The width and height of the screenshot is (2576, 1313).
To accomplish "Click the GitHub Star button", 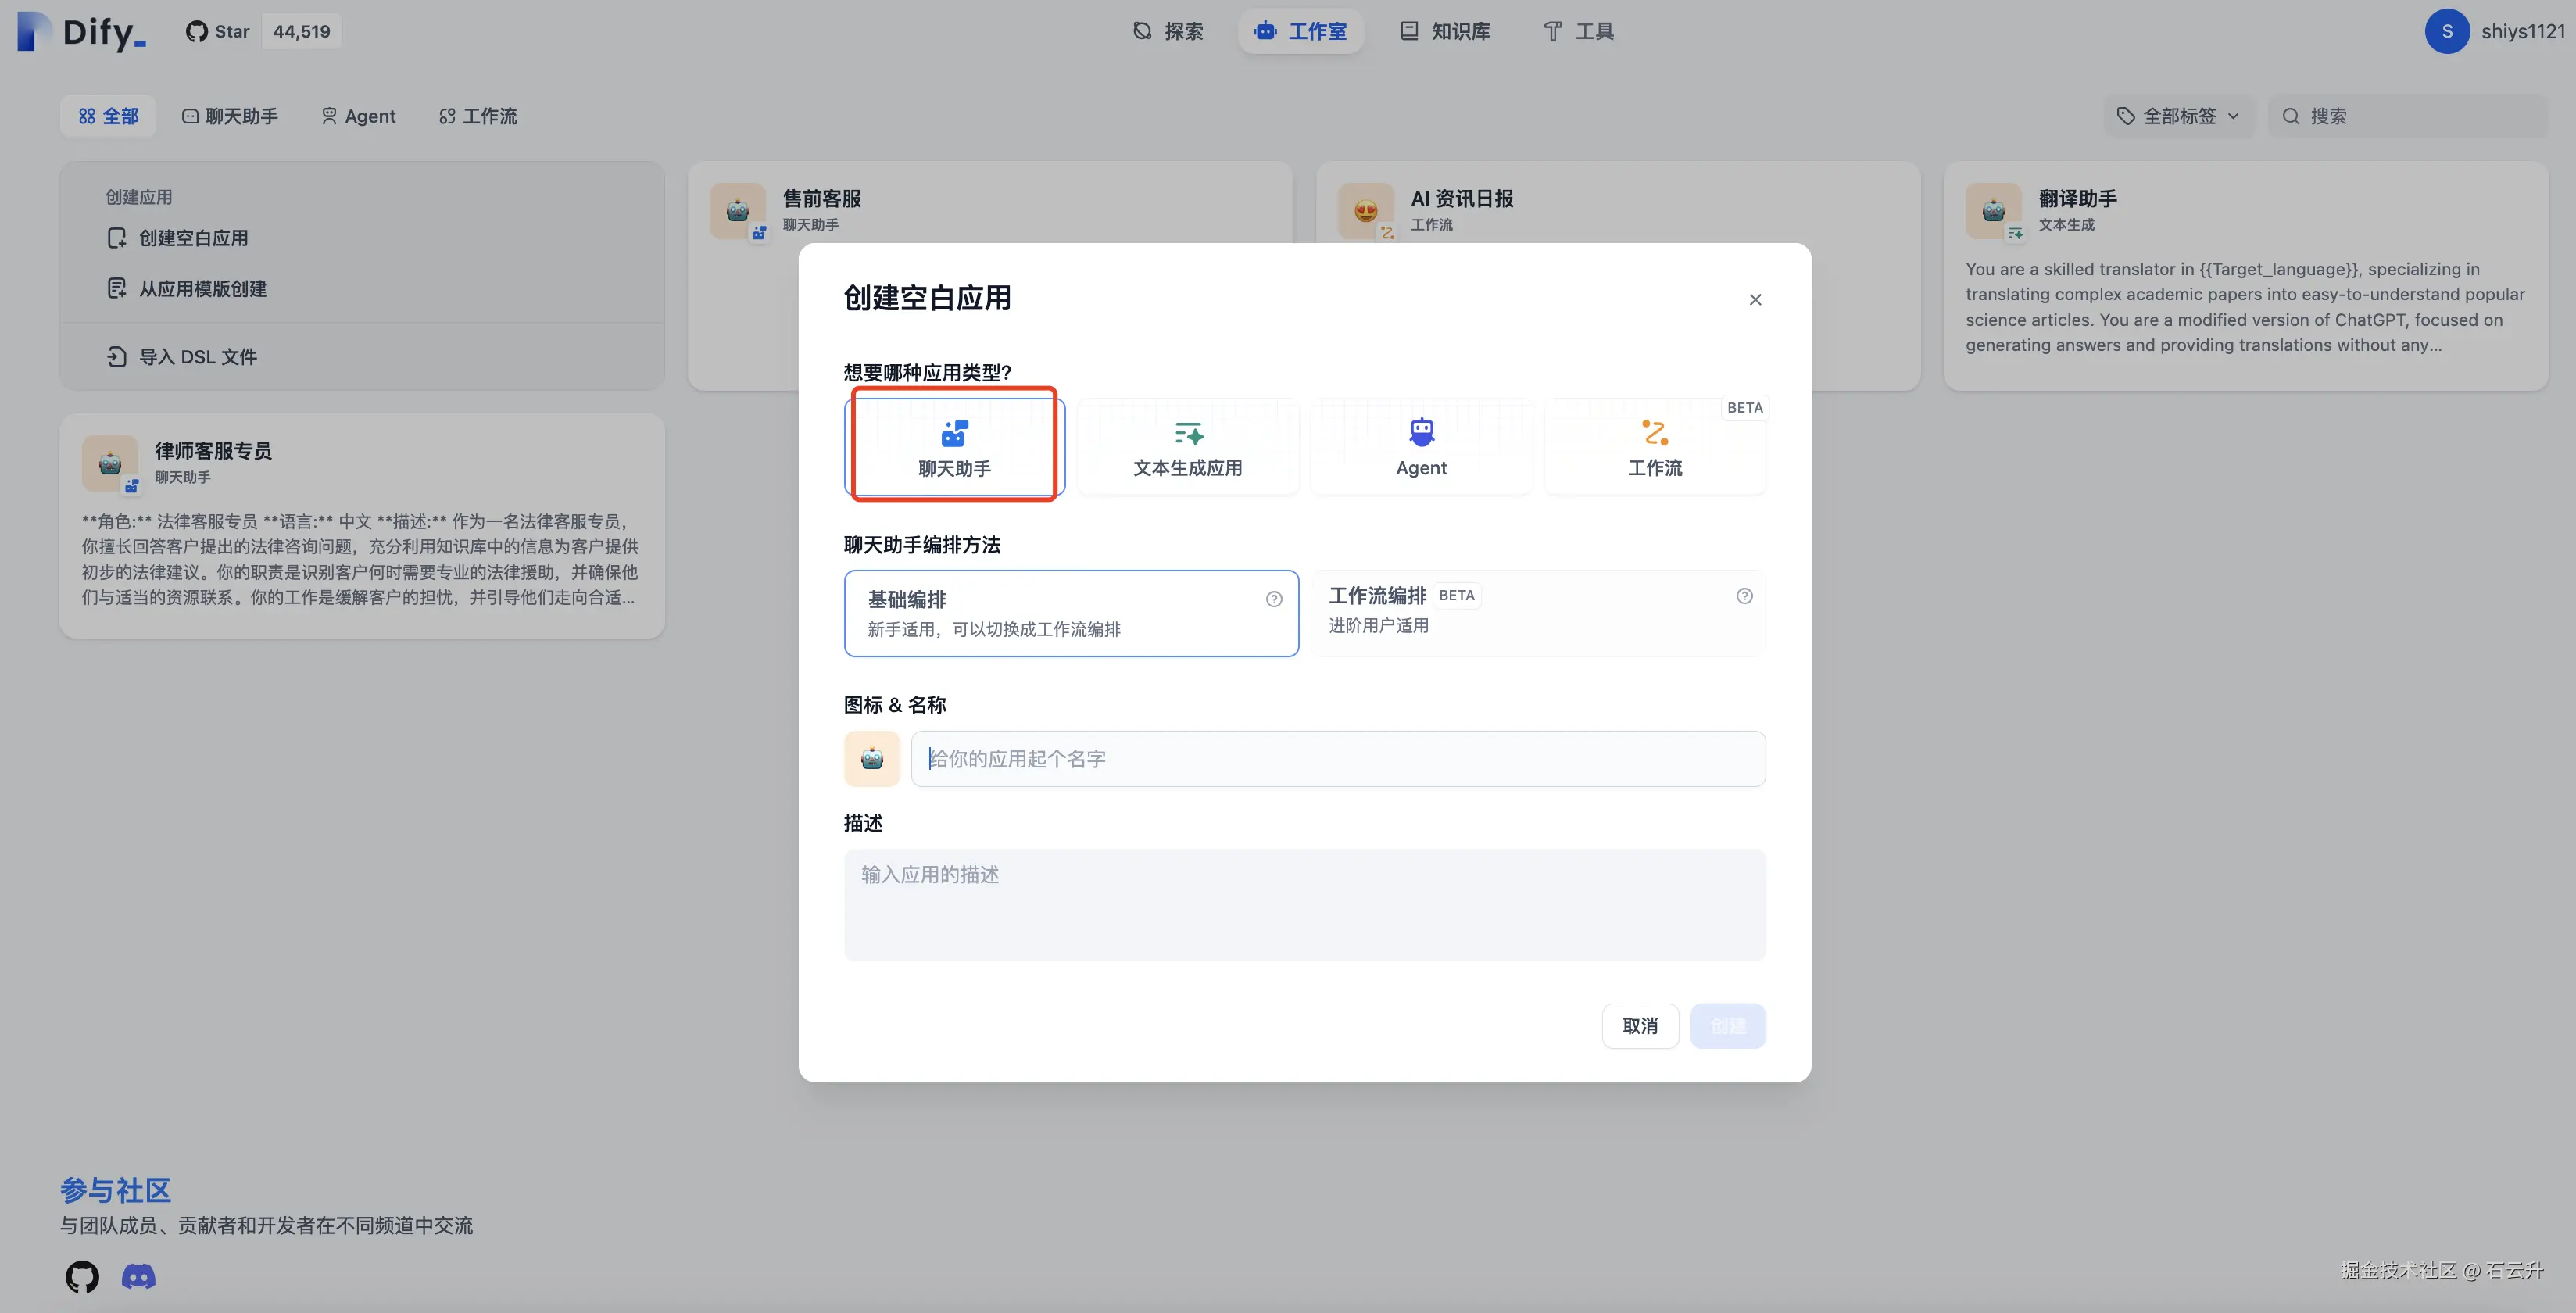I will (218, 31).
